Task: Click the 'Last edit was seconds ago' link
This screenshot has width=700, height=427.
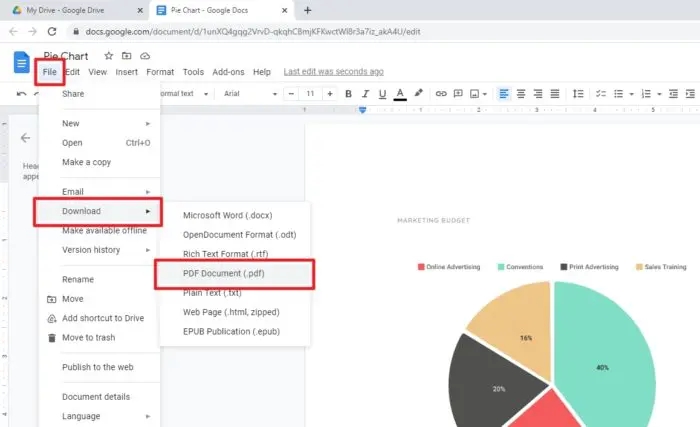Action: click(x=333, y=71)
